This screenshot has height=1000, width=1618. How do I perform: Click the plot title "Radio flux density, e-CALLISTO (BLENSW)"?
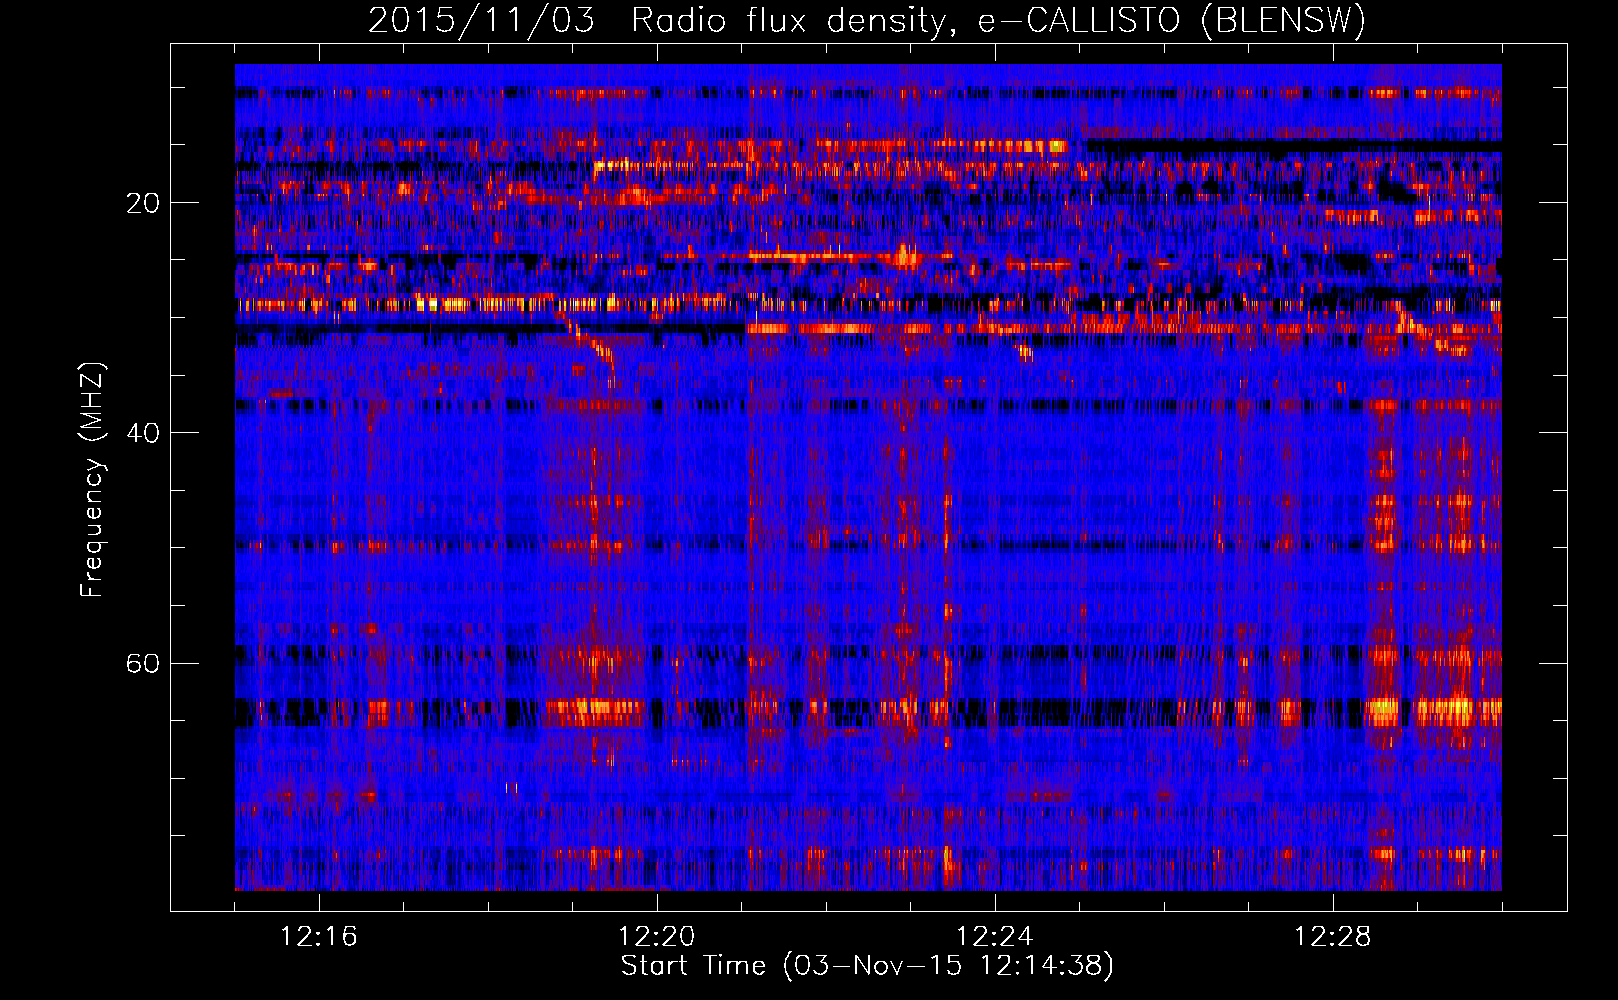click(x=998, y=21)
